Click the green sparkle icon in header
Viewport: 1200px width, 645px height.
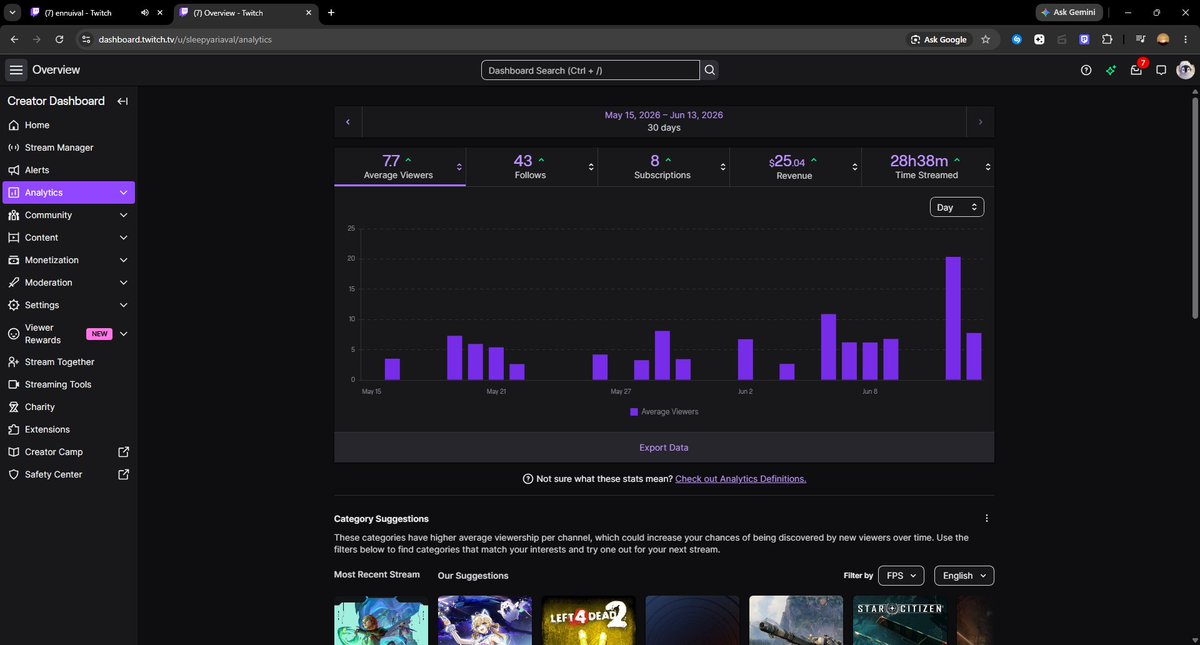pos(1111,70)
